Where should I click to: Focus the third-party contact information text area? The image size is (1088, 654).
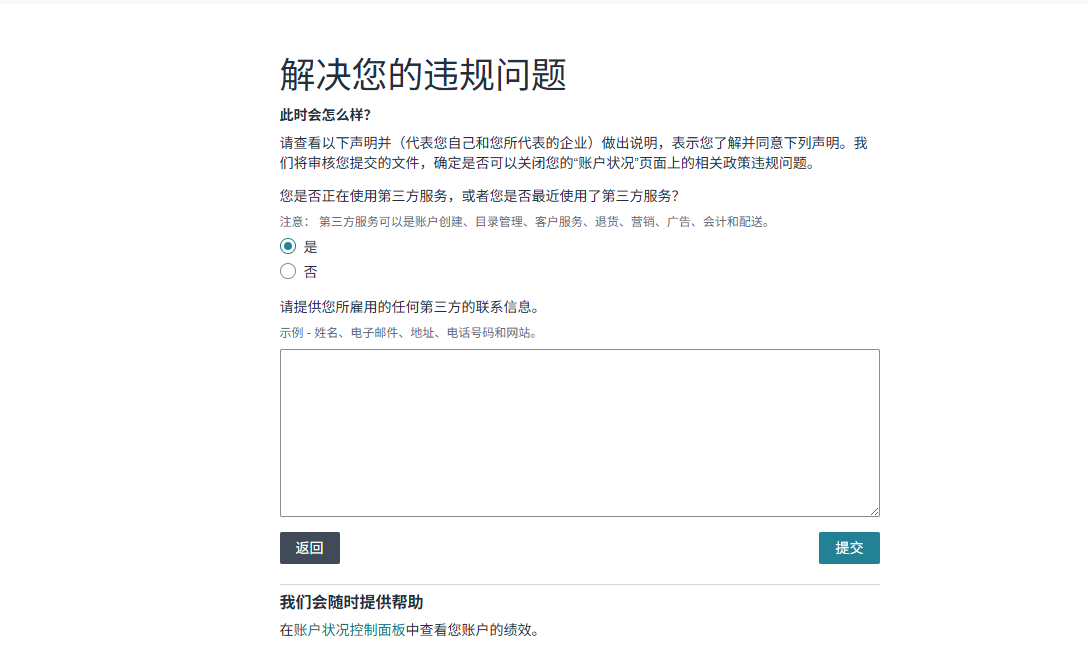click(579, 432)
